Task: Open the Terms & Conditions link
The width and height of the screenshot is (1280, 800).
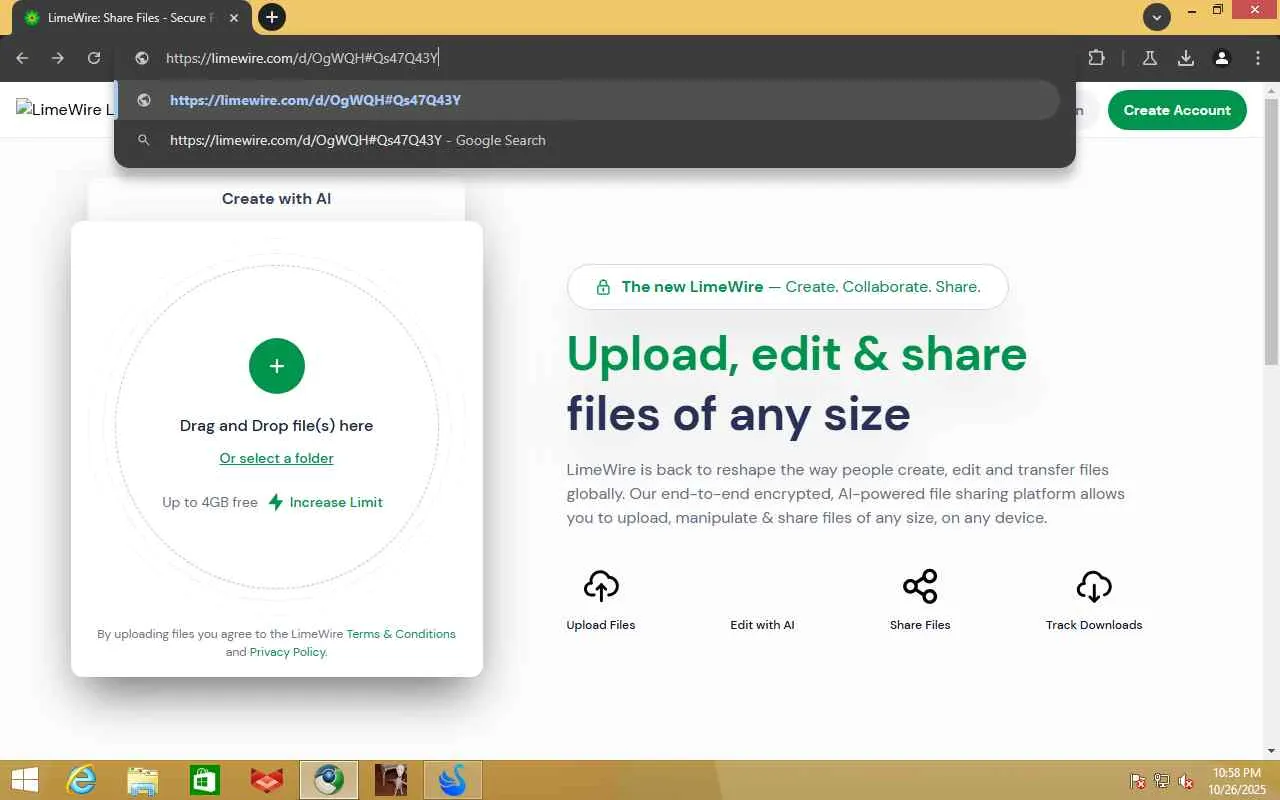Action: 401,634
